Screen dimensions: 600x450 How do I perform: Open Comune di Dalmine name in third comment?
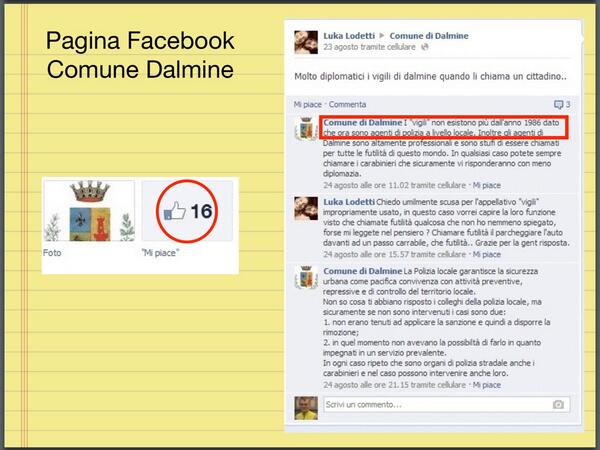(362, 271)
